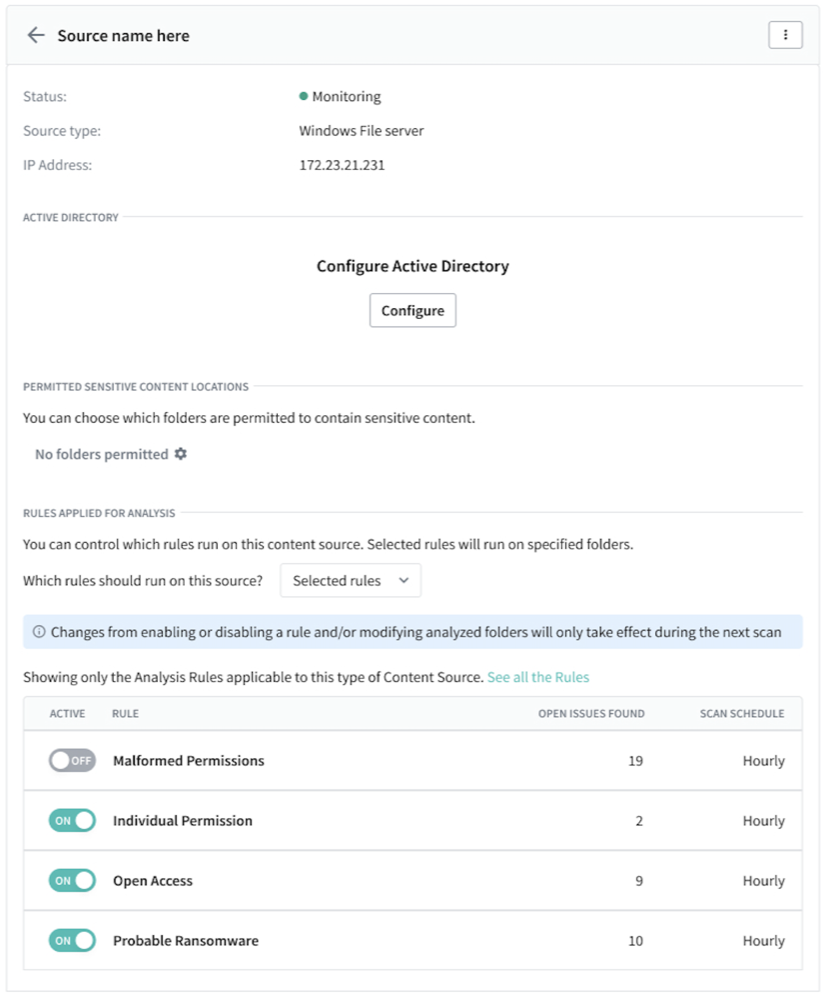Enable the Malformed Permissions rule
This screenshot has height=999, width=827.
(x=71, y=760)
